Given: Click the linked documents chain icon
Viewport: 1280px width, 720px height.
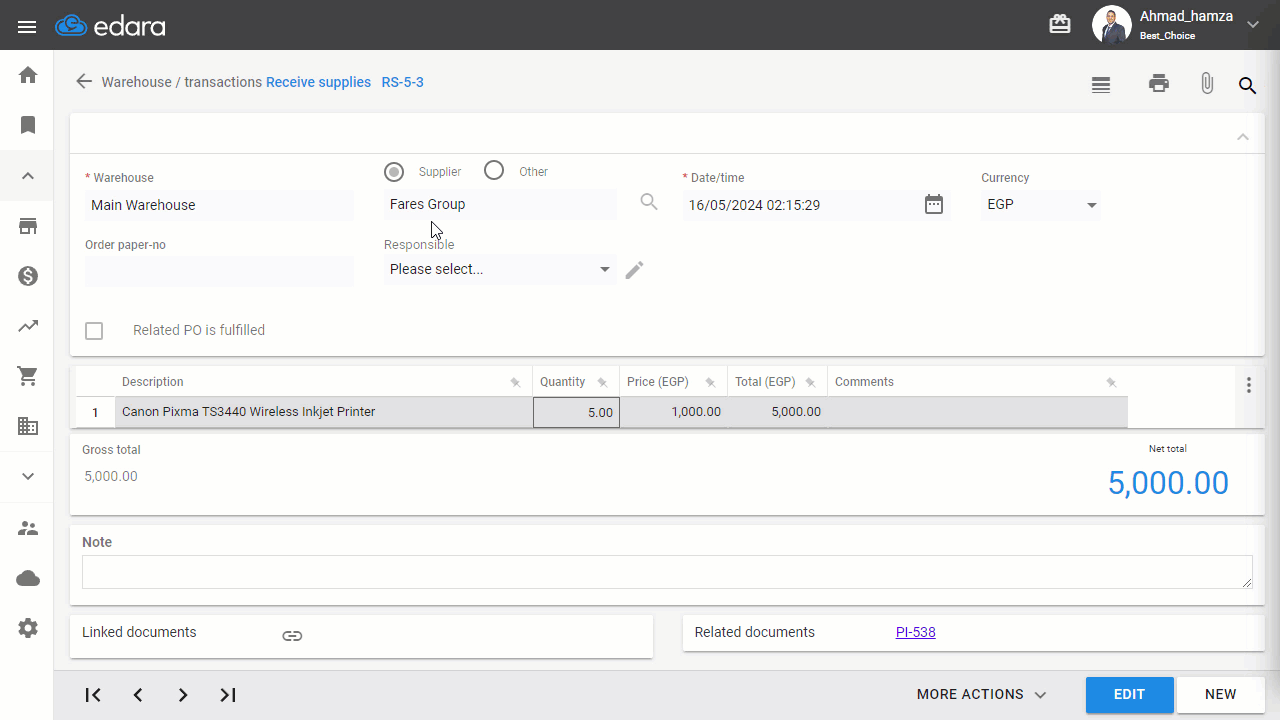Looking at the screenshot, I should [292, 635].
